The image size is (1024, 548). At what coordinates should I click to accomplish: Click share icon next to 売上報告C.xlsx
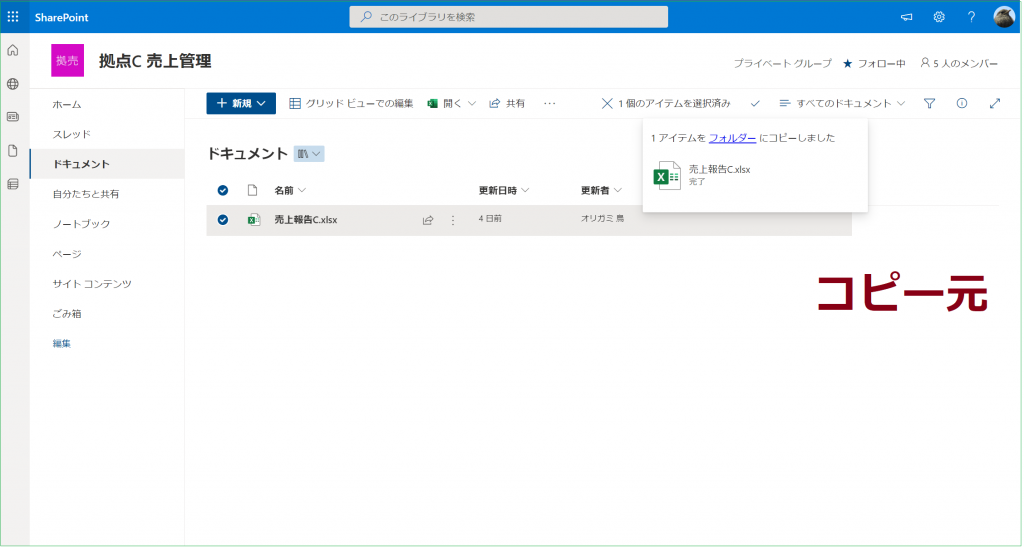pos(428,220)
